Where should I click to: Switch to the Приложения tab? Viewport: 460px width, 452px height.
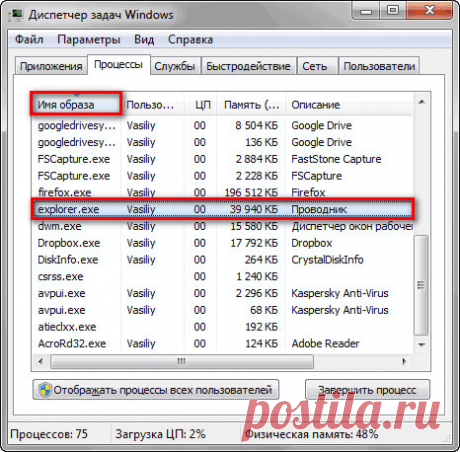click(x=51, y=66)
